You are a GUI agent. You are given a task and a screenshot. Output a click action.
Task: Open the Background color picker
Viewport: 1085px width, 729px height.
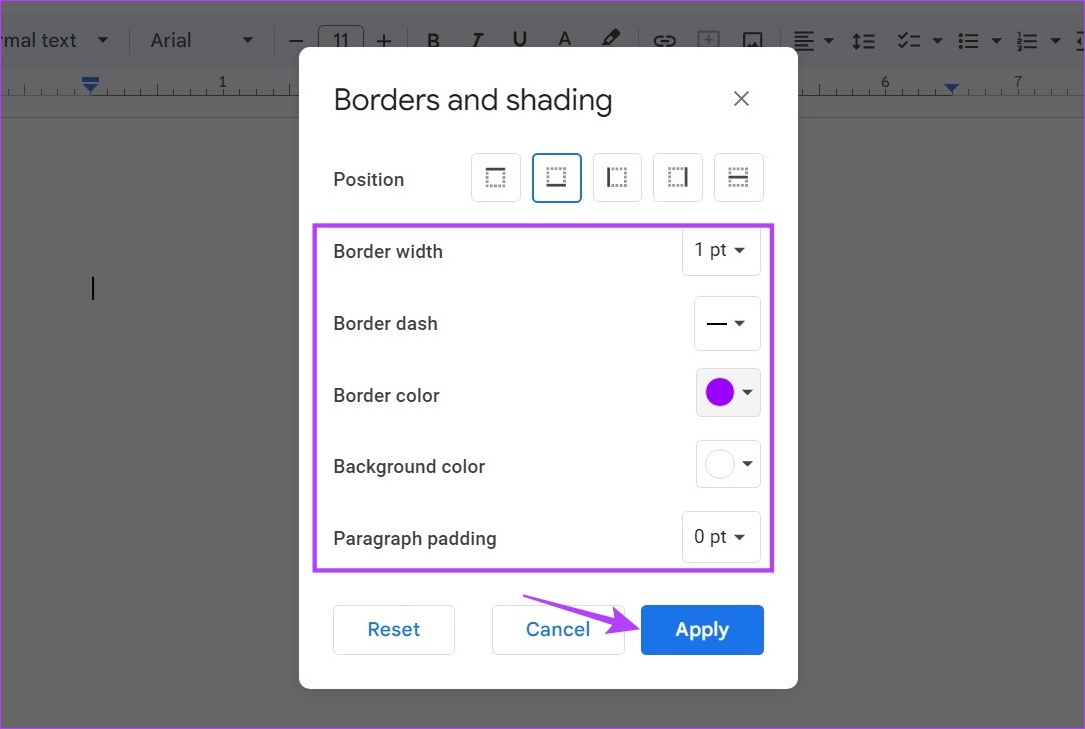coord(728,463)
